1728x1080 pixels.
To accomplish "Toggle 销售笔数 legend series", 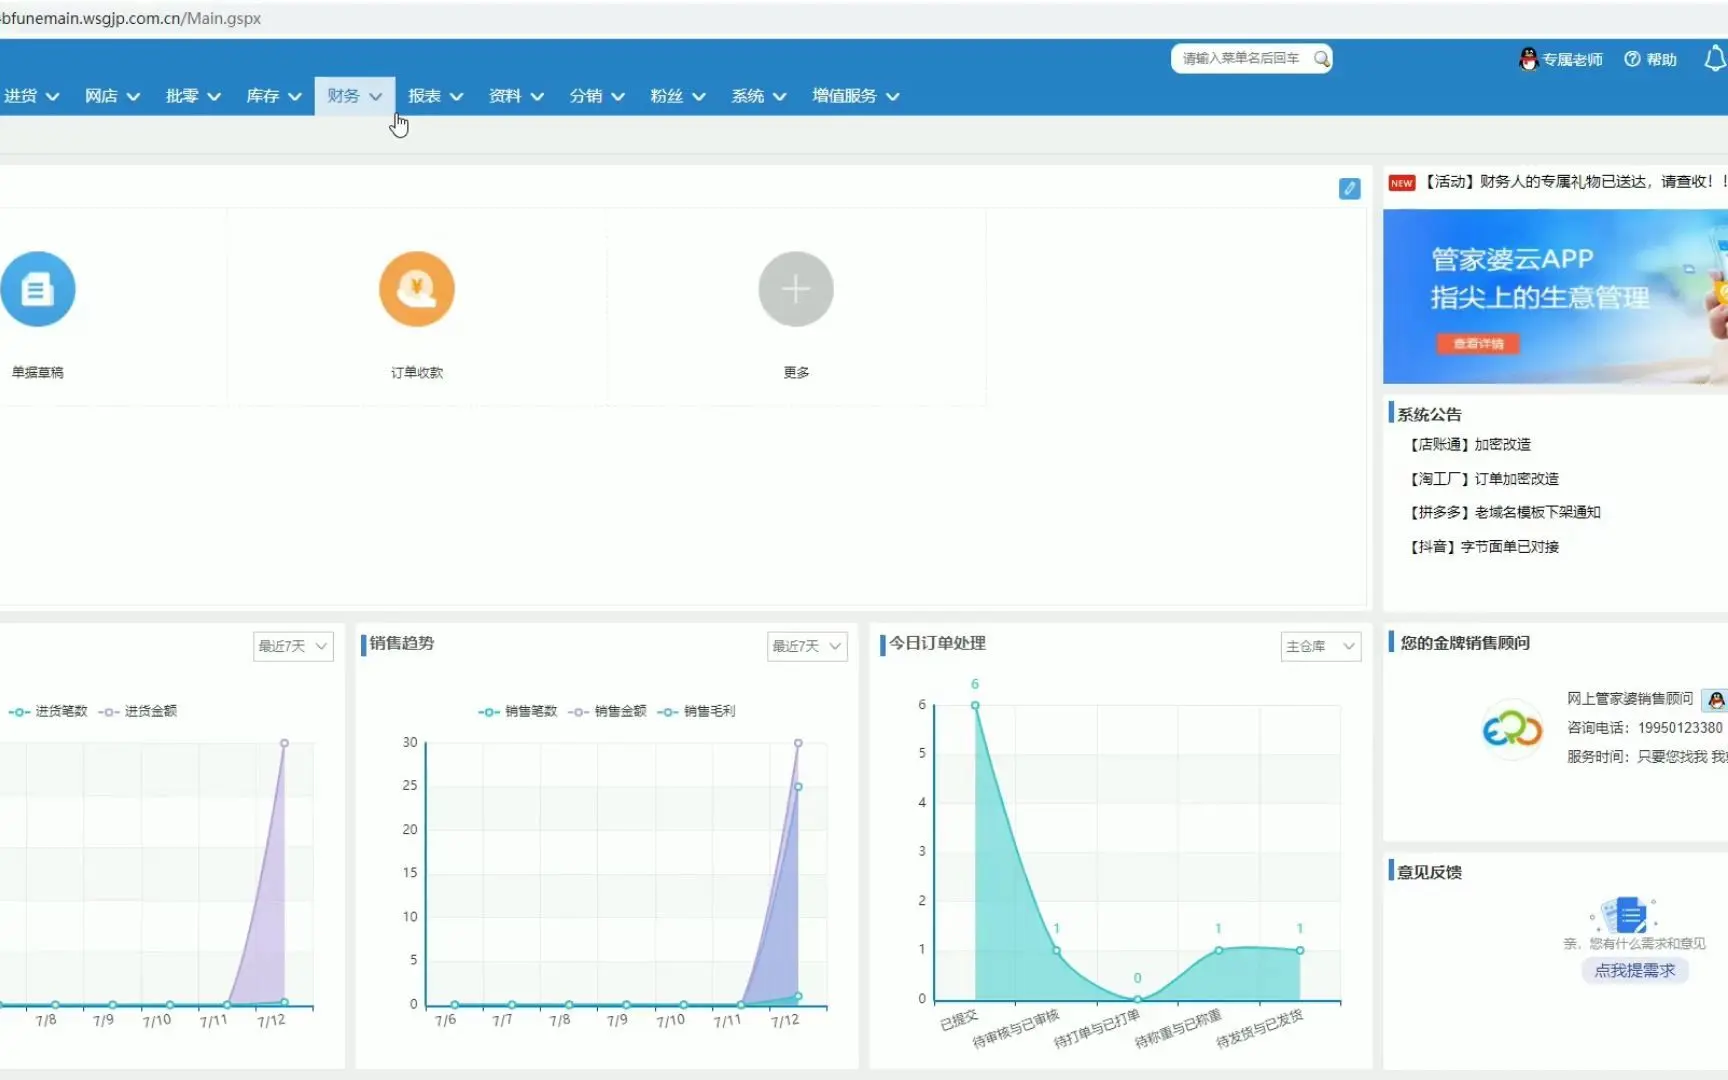I will (517, 711).
